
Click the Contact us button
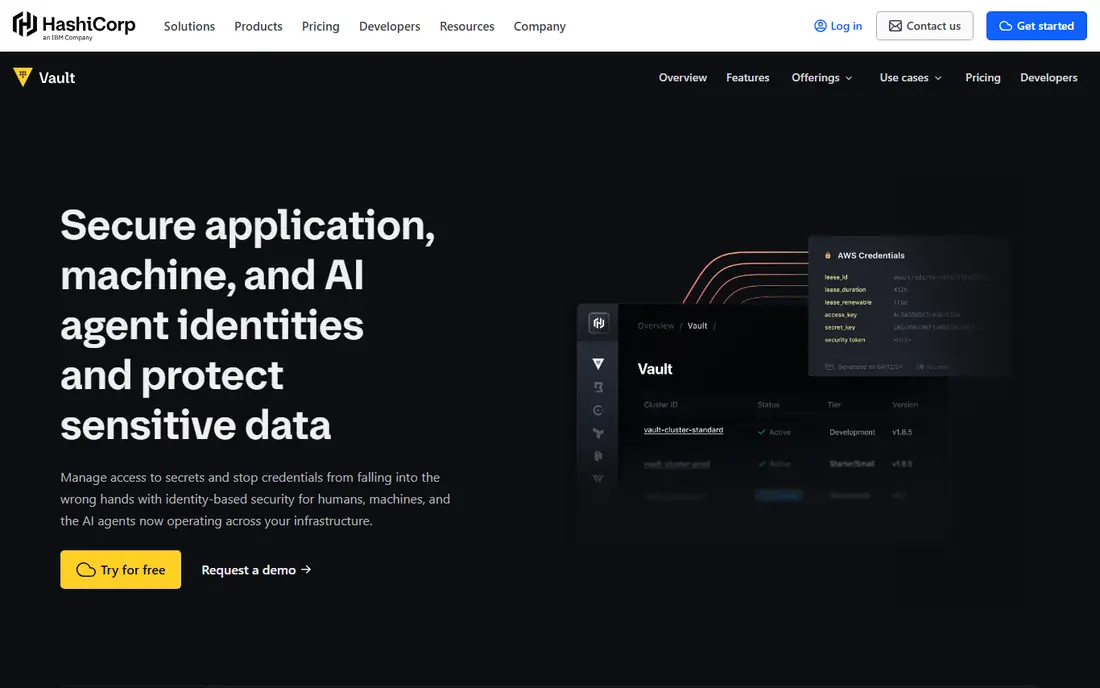click(x=924, y=26)
